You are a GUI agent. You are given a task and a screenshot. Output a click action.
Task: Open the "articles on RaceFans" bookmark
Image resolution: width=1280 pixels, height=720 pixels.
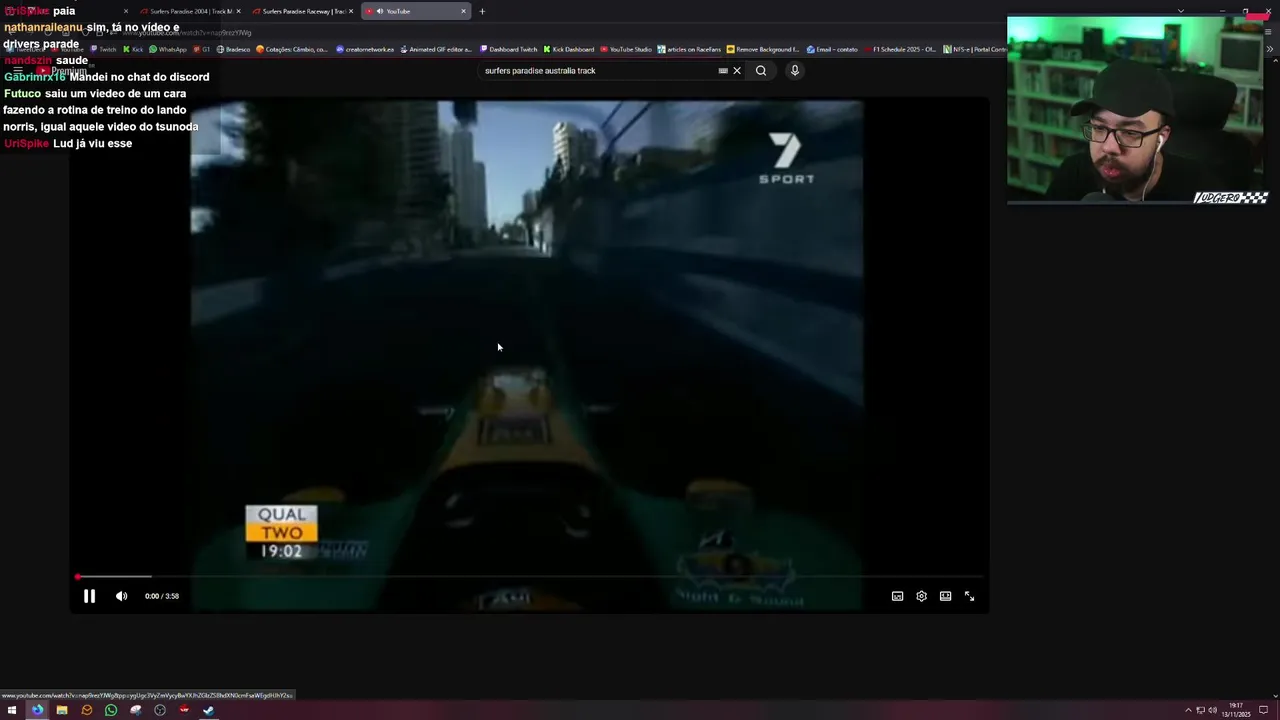click(689, 49)
